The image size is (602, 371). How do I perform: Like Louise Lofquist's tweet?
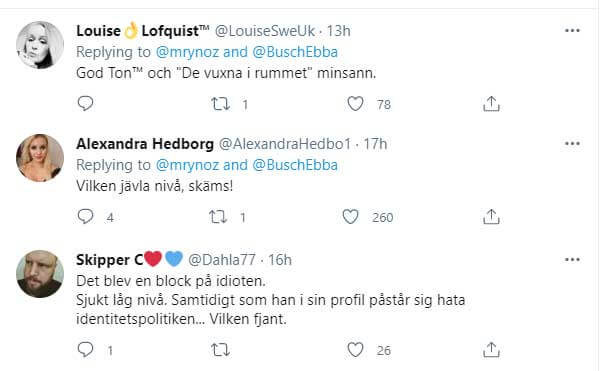click(355, 104)
